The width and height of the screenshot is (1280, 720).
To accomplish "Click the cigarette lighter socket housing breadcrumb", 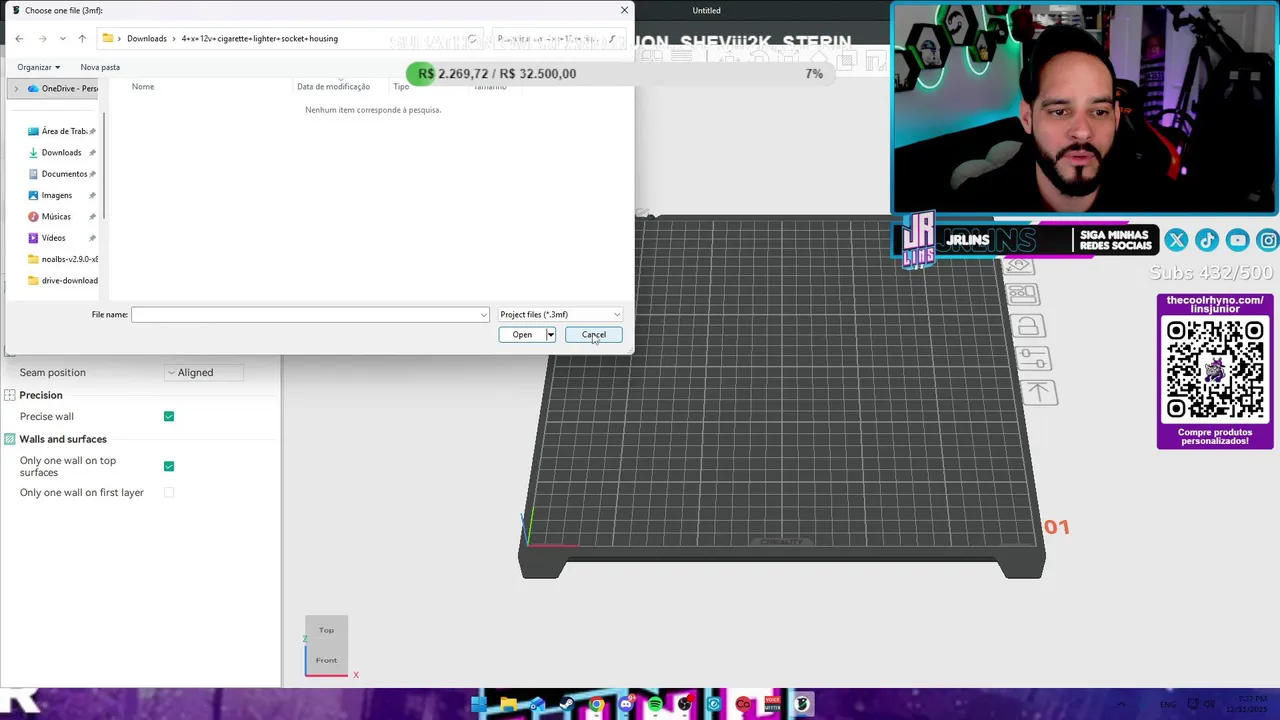I will point(259,38).
